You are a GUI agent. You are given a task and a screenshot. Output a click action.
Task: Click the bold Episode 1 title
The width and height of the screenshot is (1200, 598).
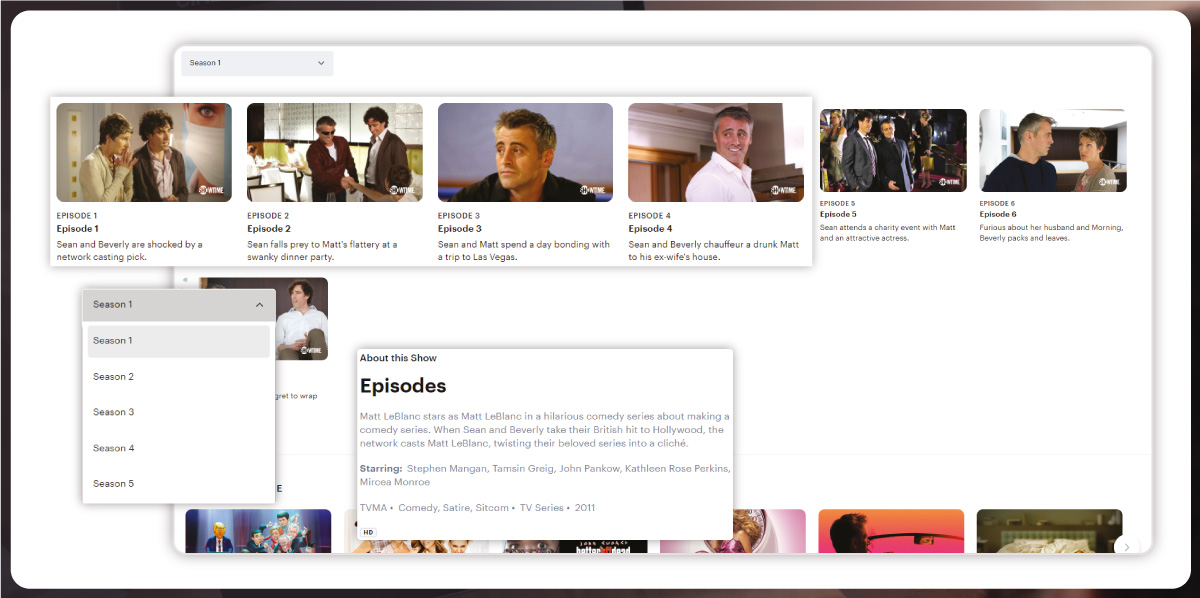(x=78, y=229)
